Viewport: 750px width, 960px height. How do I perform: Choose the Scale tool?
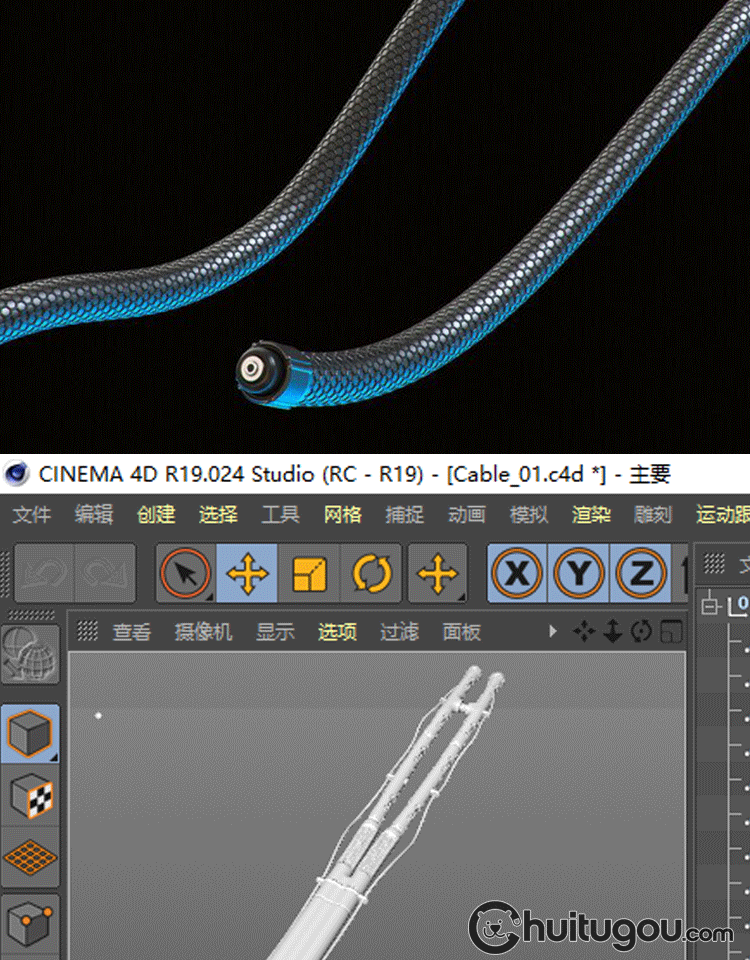[310, 574]
